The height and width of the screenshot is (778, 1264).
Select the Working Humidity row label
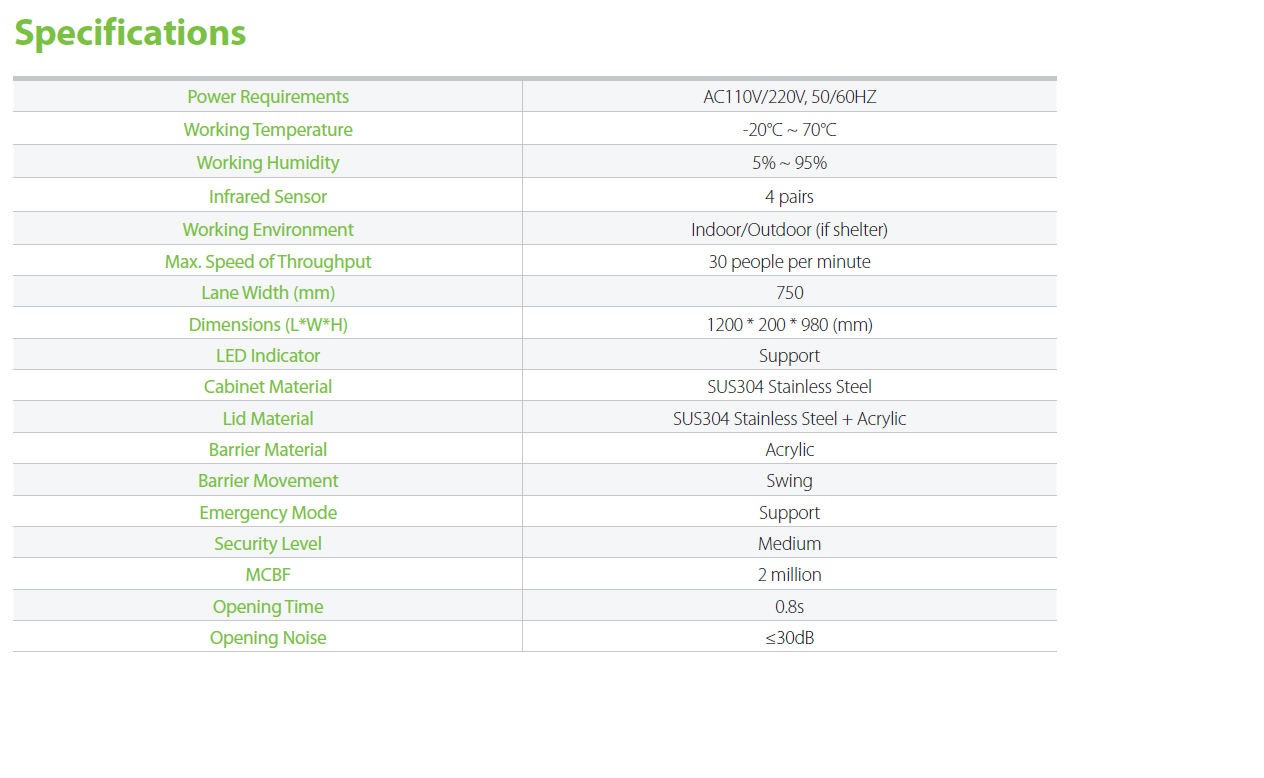(x=268, y=163)
